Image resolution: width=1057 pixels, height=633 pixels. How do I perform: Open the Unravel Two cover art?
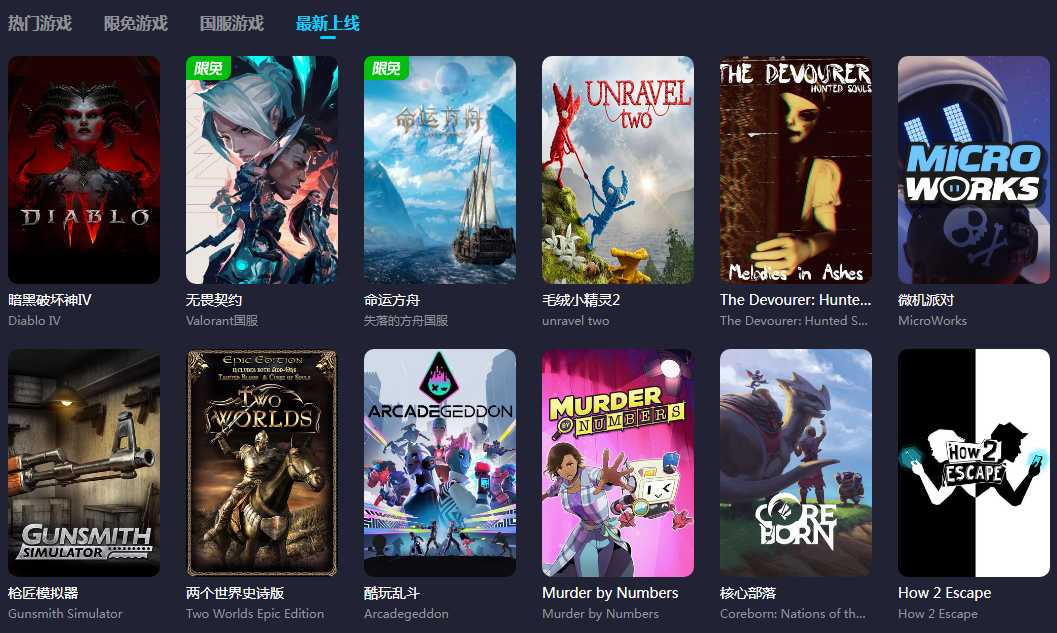tap(618, 170)
